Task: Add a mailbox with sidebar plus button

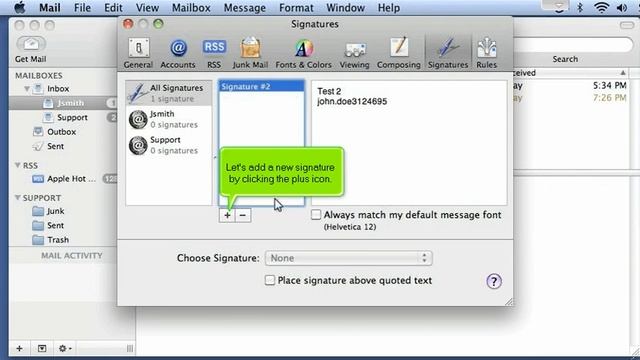Action: coord(19,349)
